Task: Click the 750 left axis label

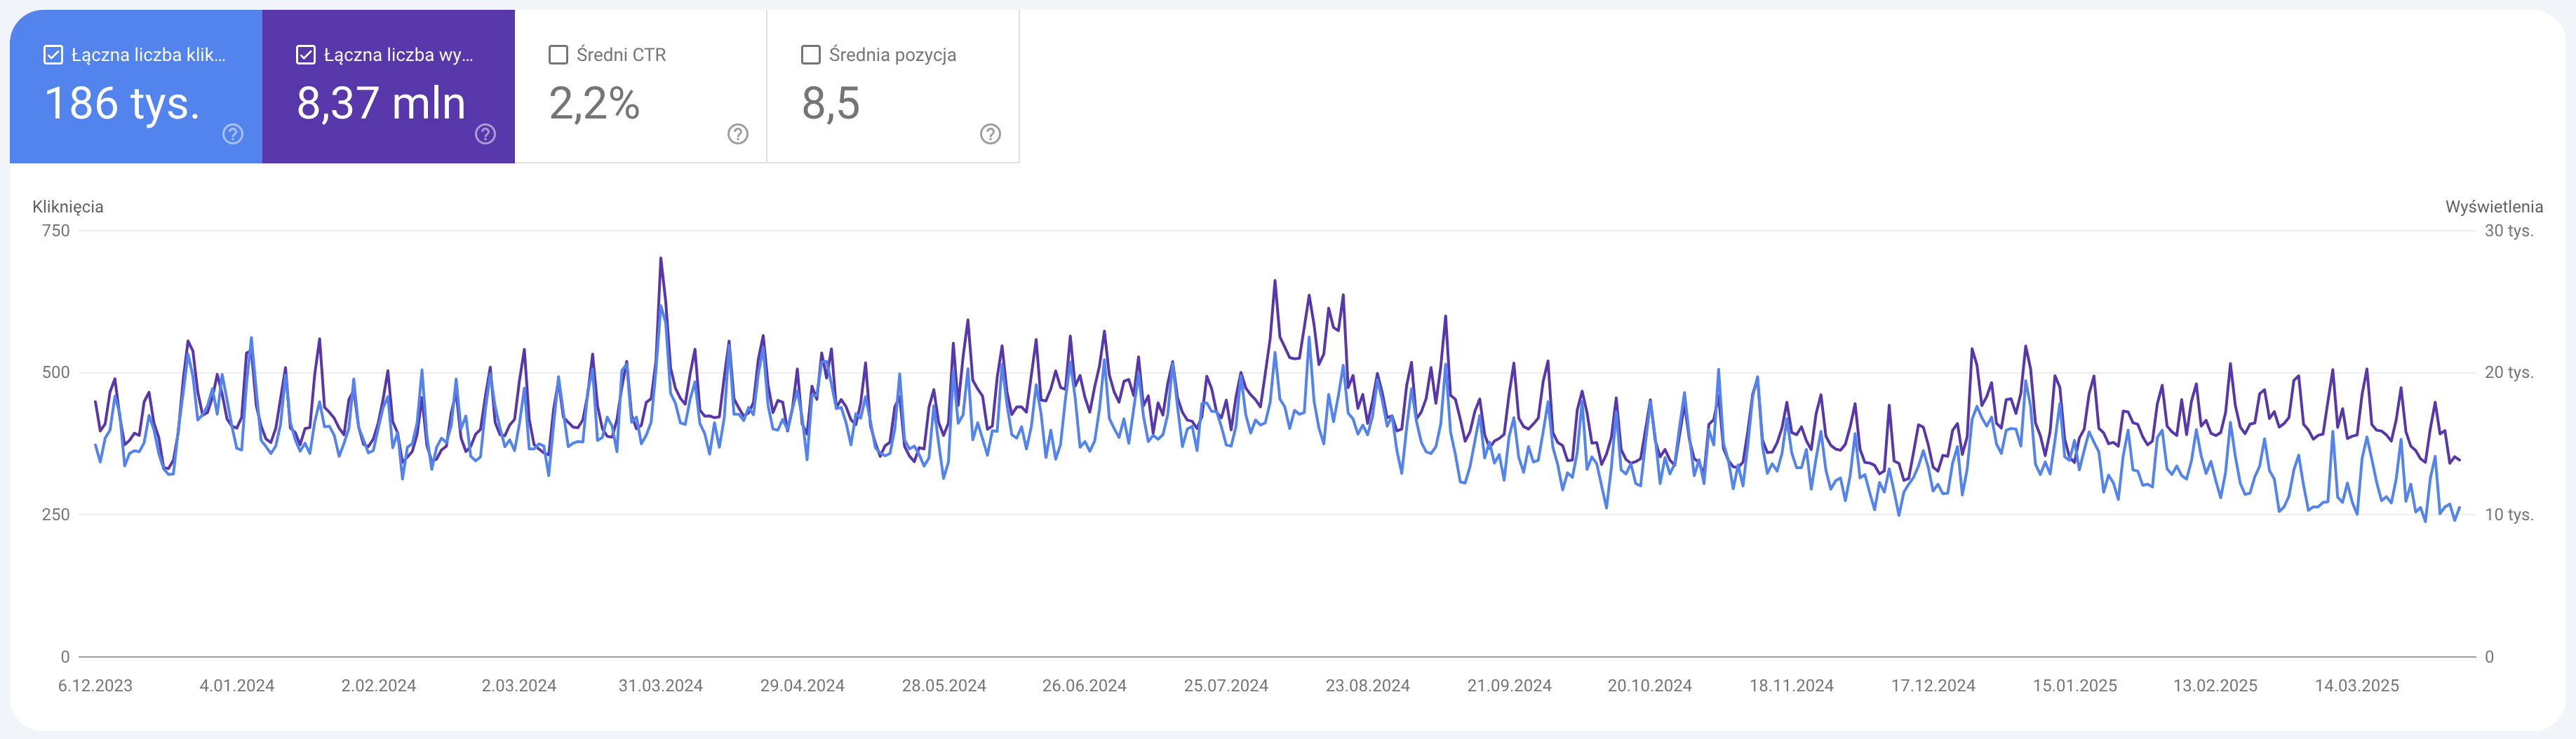Action: pyautogui.click(x=56, y=231)
